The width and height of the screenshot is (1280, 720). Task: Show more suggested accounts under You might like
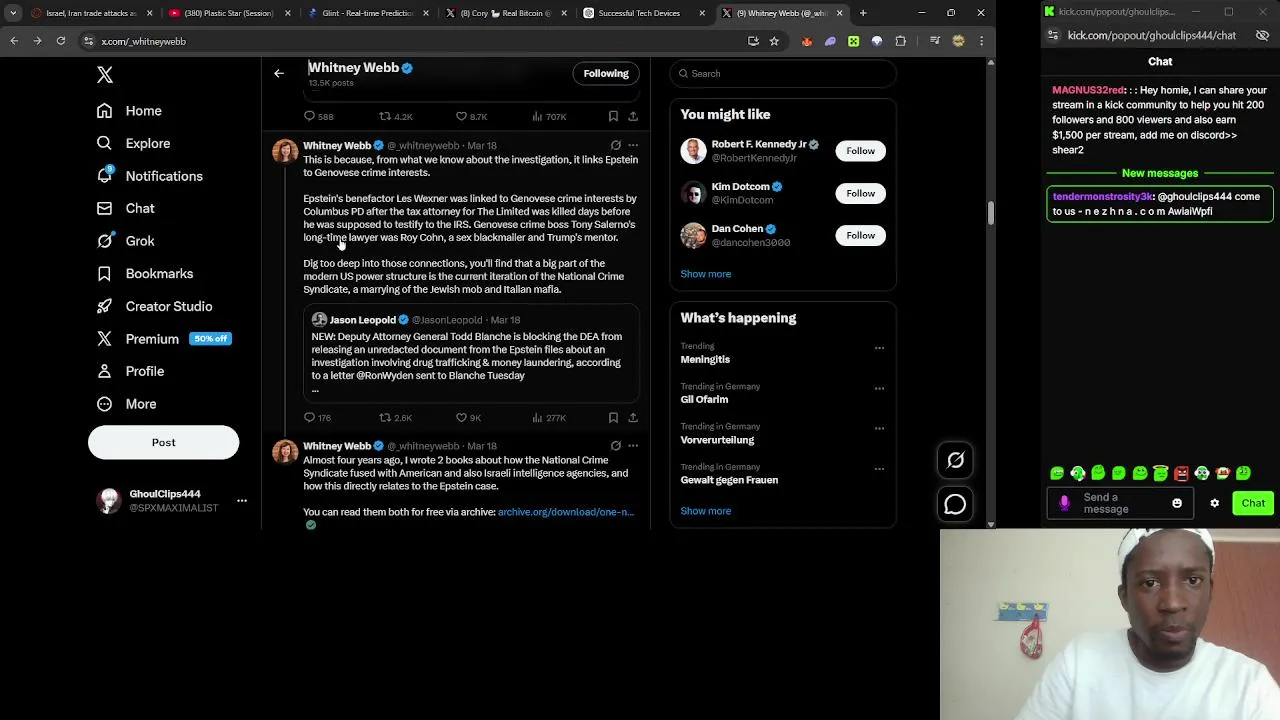coord(706,274)
